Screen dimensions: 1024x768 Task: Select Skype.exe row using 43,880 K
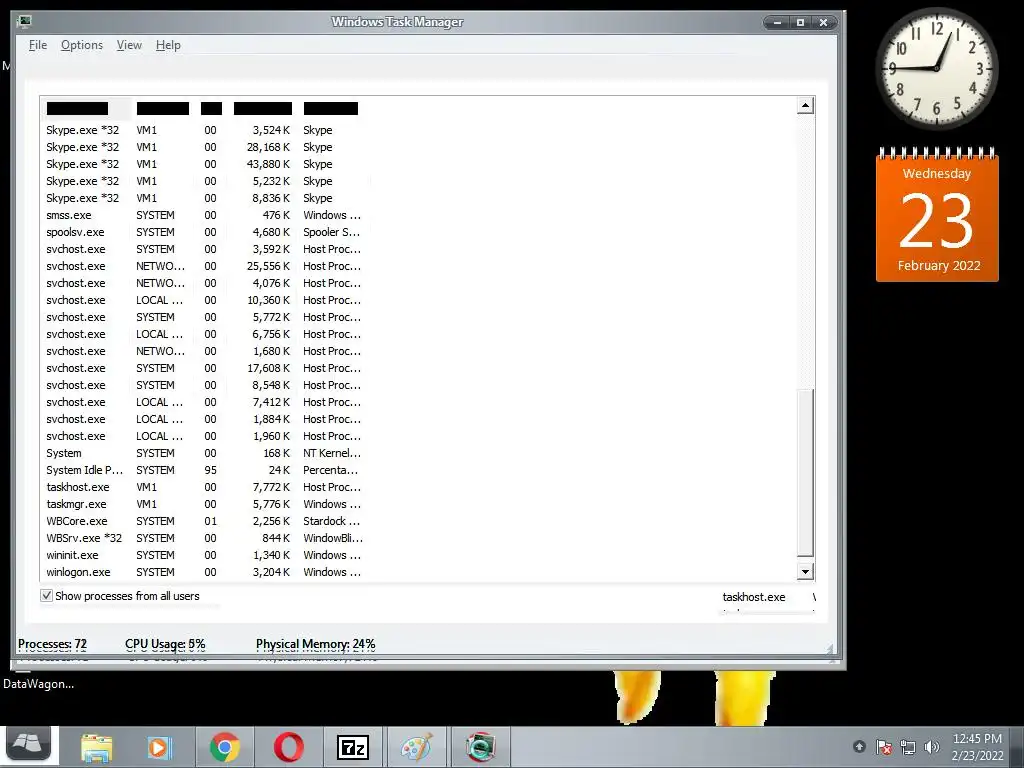pos(204,164)
